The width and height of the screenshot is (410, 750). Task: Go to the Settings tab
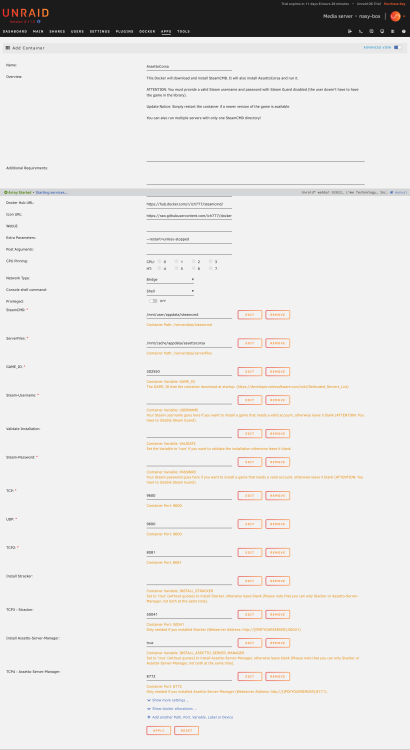pos(100,32)
